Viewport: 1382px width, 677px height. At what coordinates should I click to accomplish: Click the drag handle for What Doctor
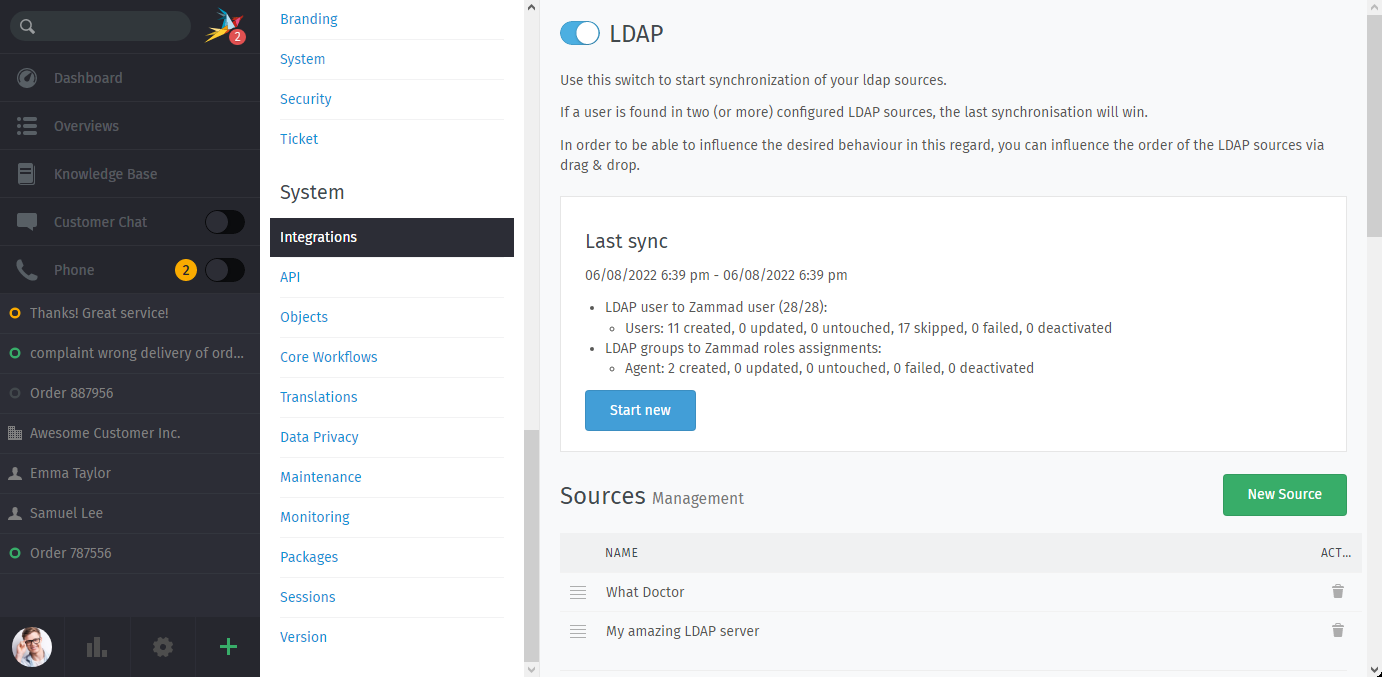(578, 592)
